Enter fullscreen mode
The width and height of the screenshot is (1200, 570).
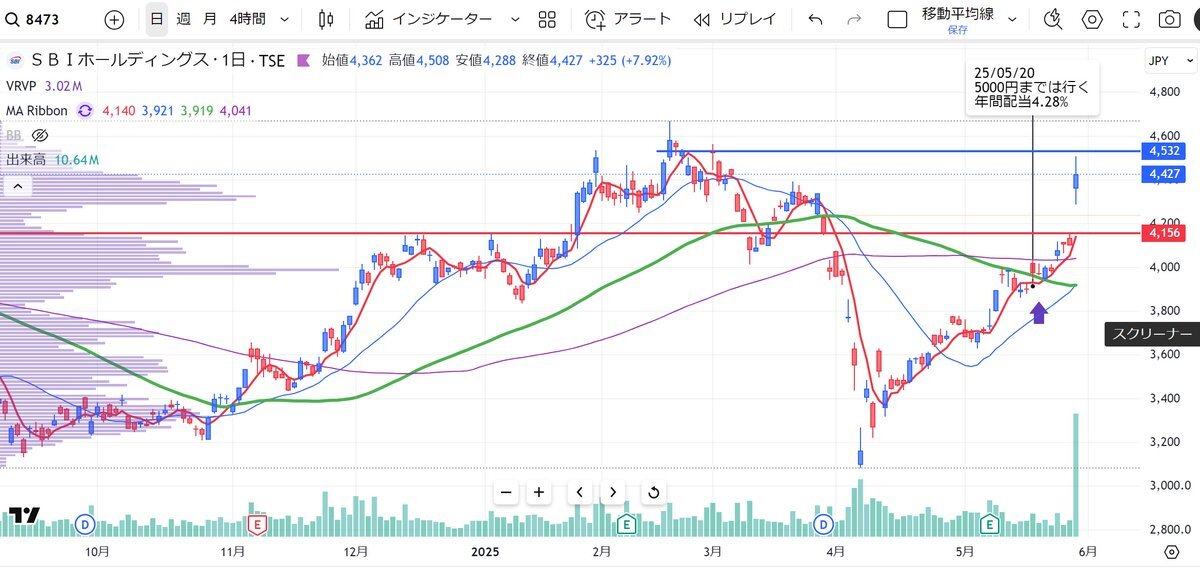1131,19
